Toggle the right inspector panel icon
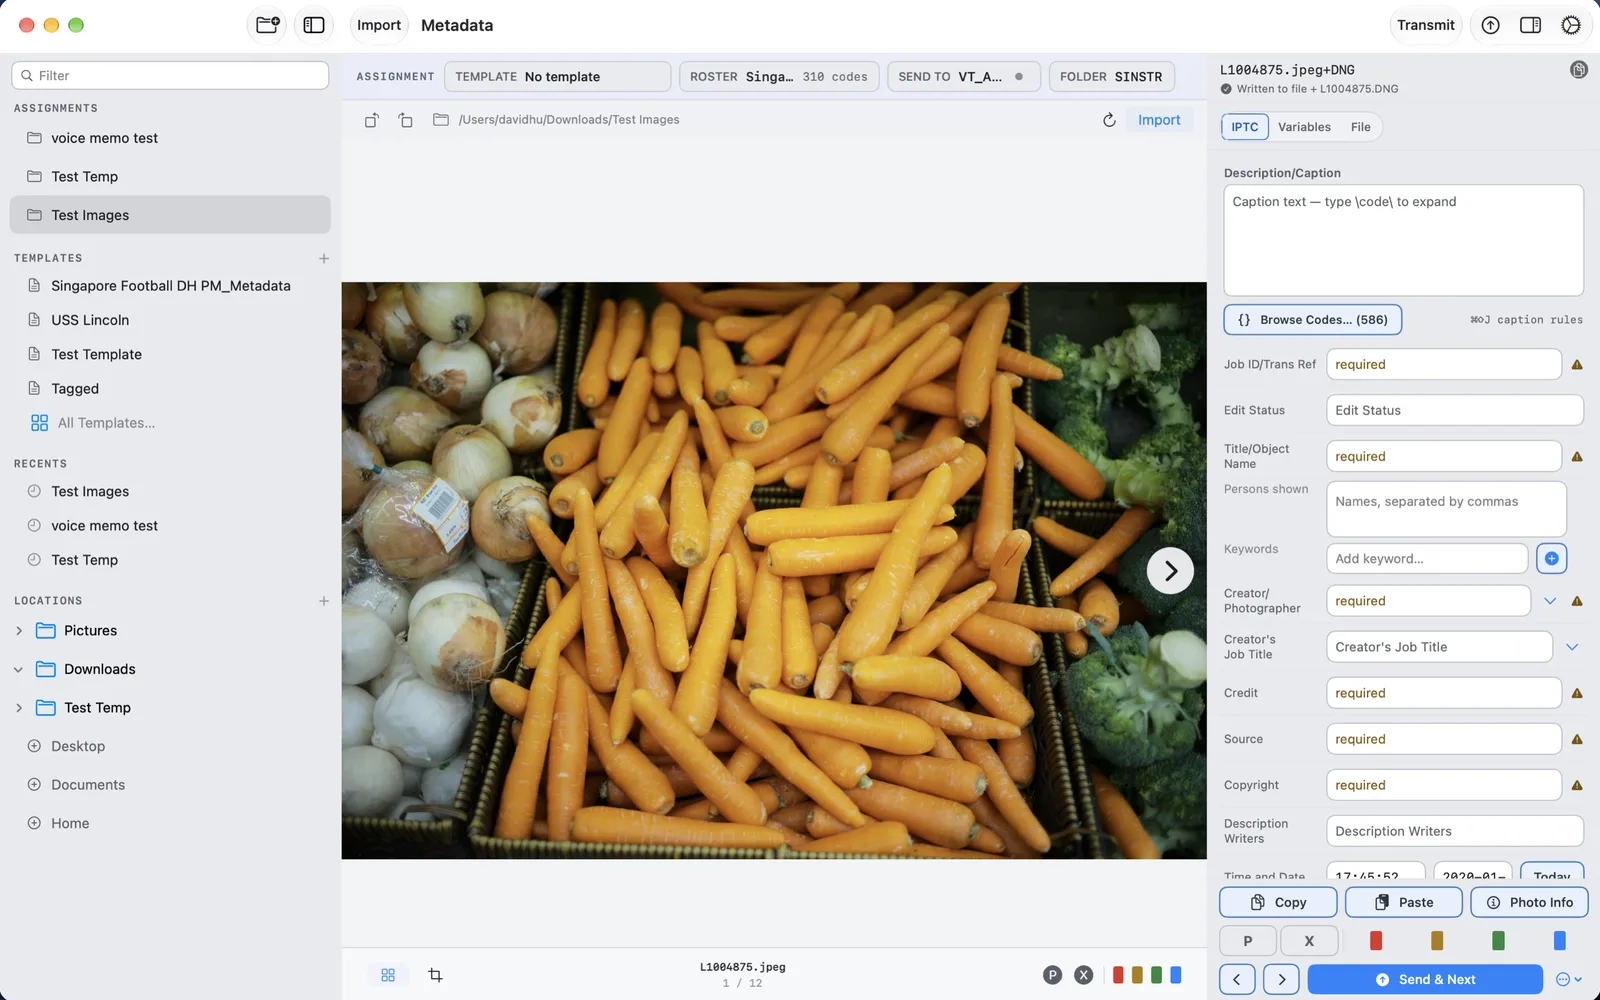 (1530, 25)
